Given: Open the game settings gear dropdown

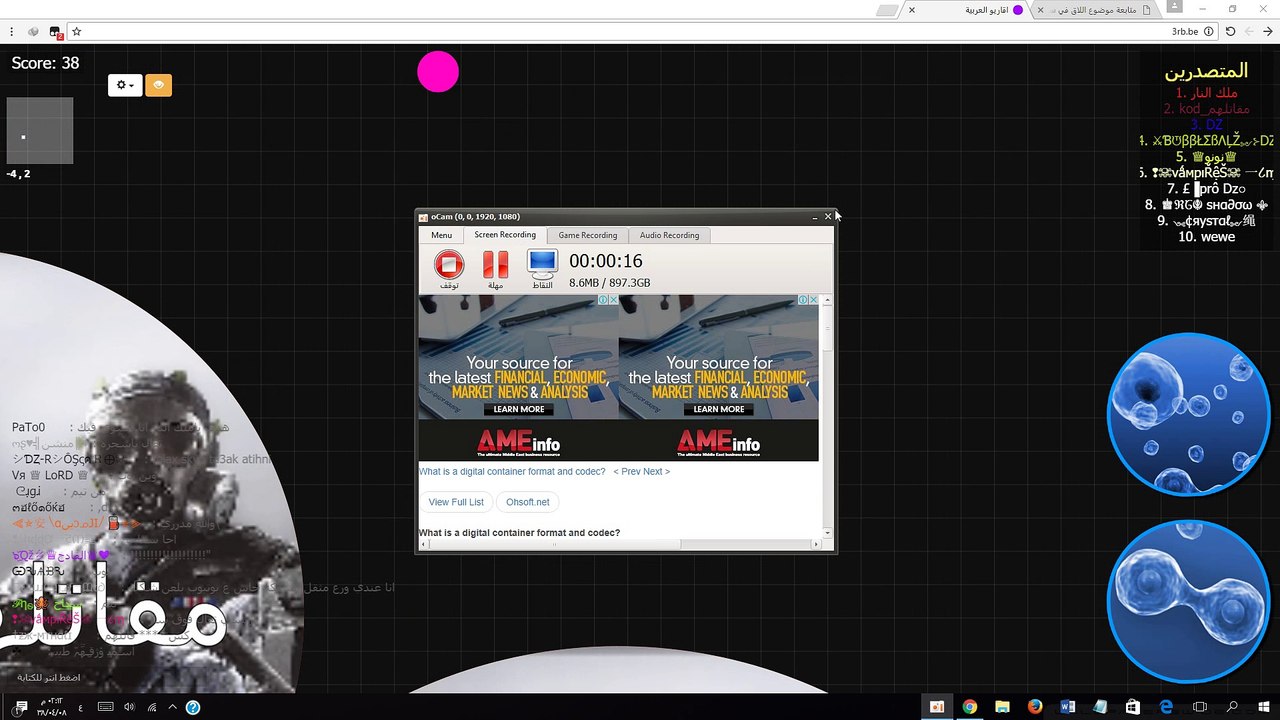Looking at the screenshot, I should tap(125, 85).
